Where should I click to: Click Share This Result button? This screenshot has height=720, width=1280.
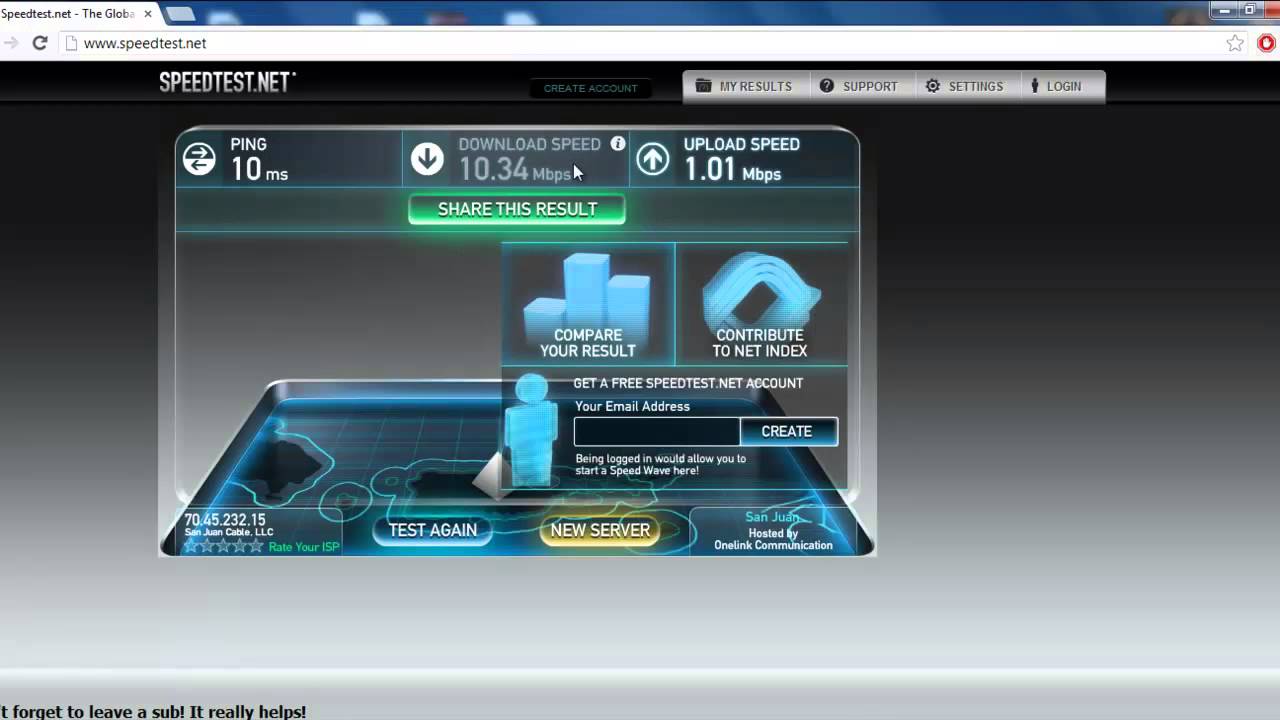[517, 209]
